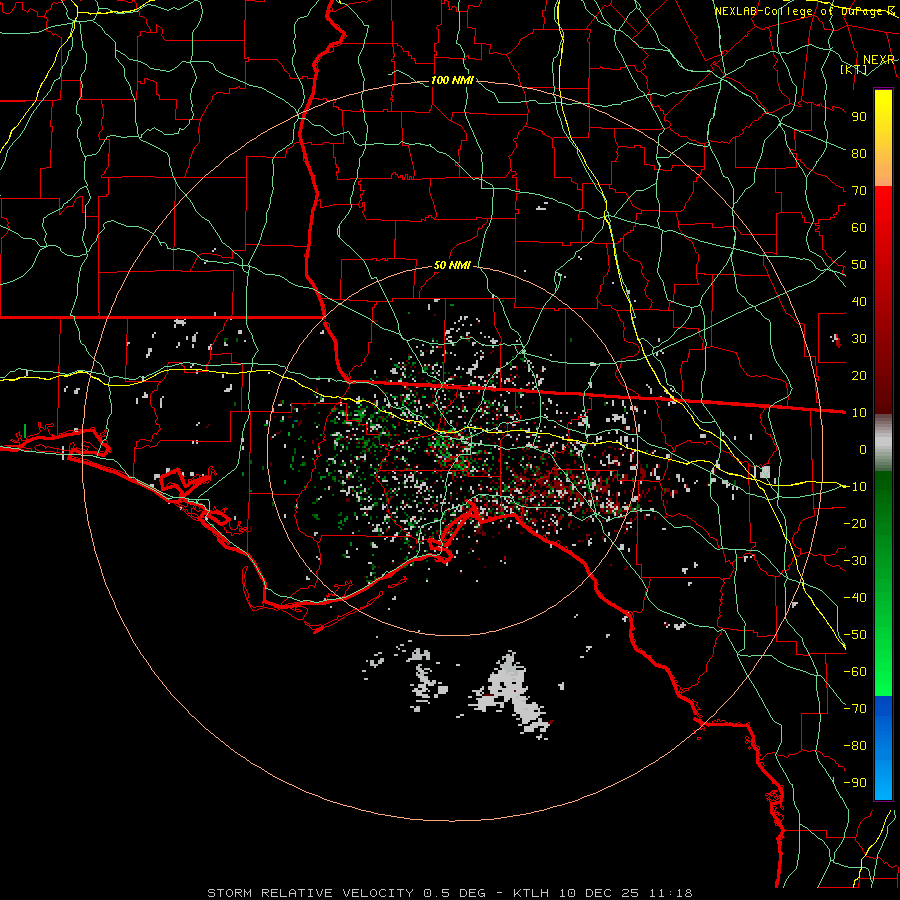Click the "50 NMI" range ring label
This screenshot has height=900, width=900.
tap(452, 265)
